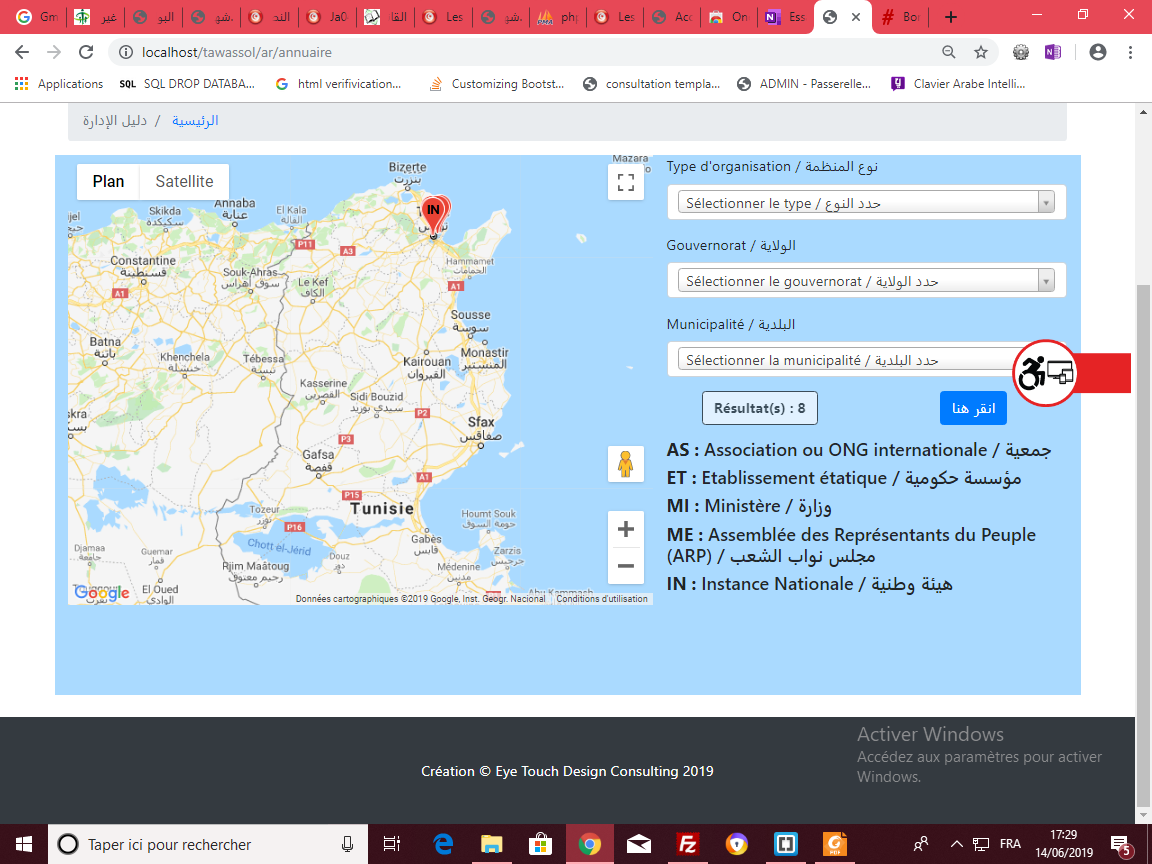
Task: Open the Applications bookmarks shortcut
Action: [59, 84]
